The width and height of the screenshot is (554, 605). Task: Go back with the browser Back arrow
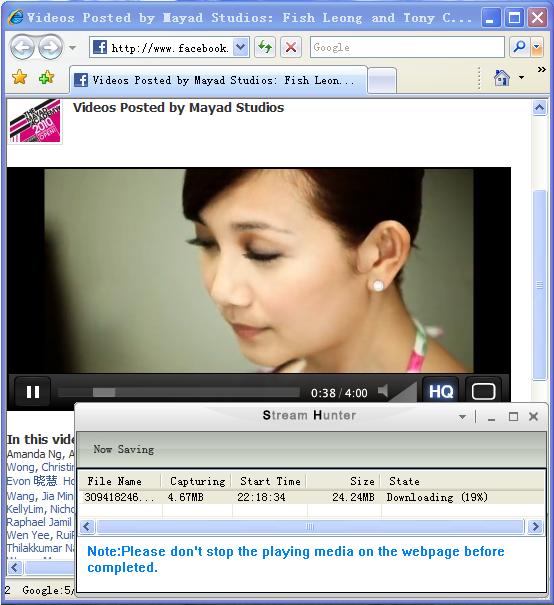pos(22,47)
